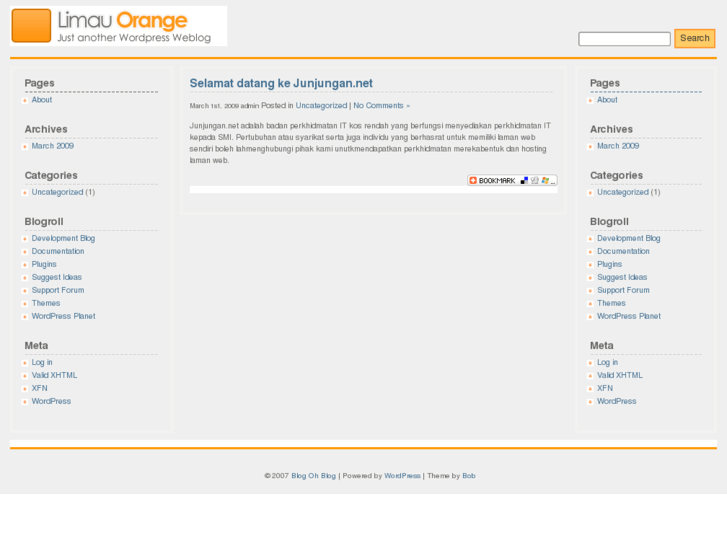
Task: Open the post title Selamat datang ke Junjungan.net
Action: click(x=281, y=83)
